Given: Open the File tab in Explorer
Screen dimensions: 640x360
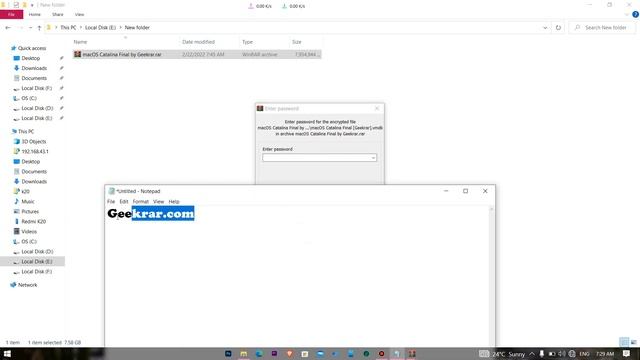Looking at the screenshot, I should point(11,14).
